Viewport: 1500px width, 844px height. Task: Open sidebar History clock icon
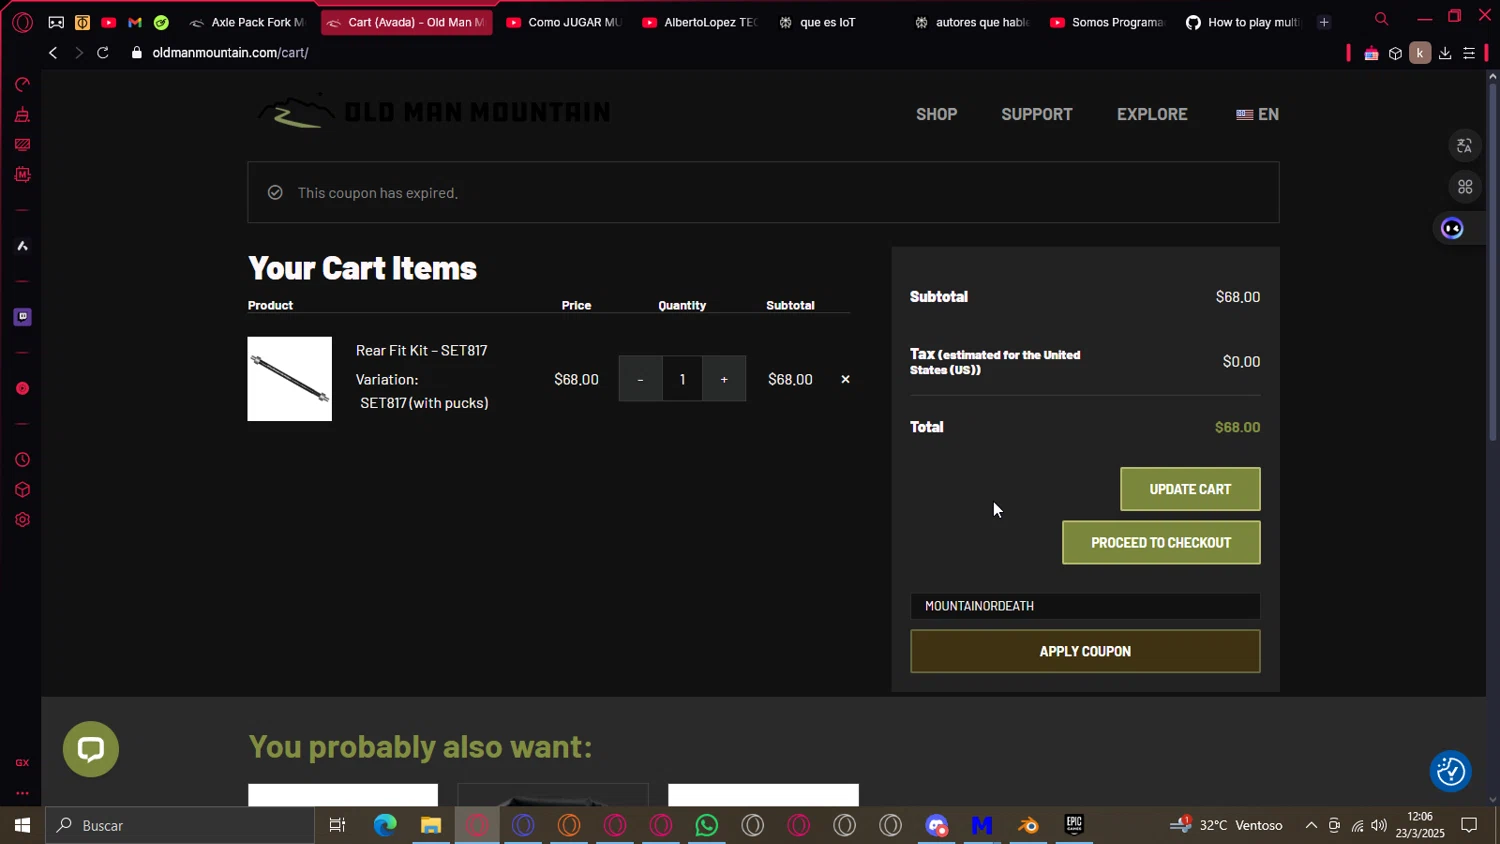point(22,460)
